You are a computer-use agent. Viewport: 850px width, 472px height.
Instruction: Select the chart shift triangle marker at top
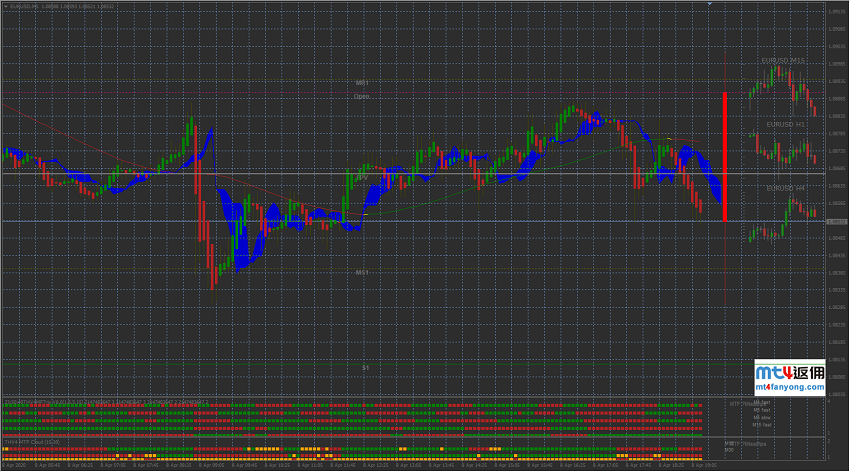(x=709, y=4)
